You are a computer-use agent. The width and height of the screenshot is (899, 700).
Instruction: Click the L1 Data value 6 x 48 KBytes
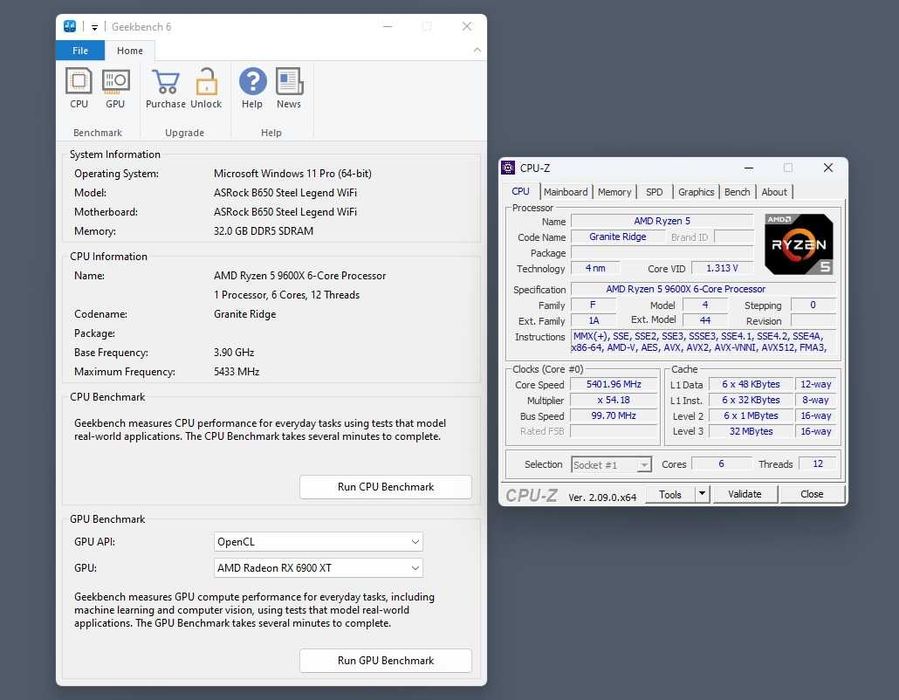coord(751,384)
